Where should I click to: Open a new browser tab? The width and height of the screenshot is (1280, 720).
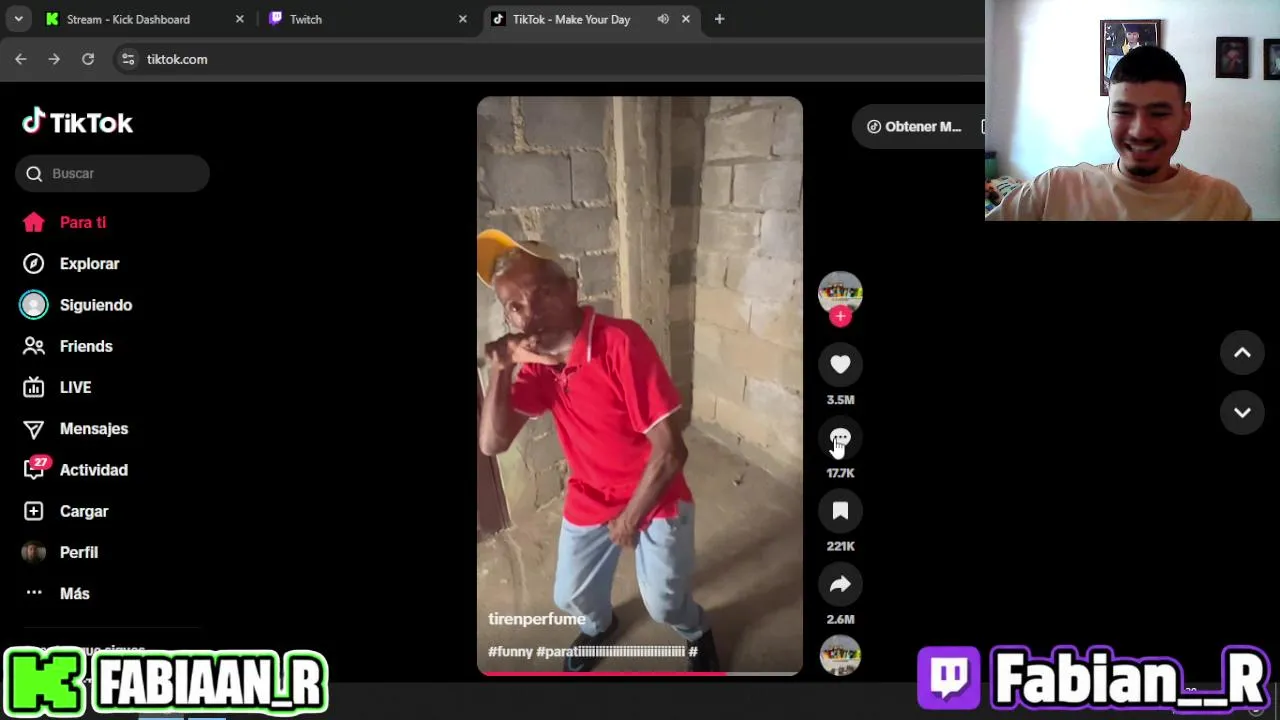[719, 19]
